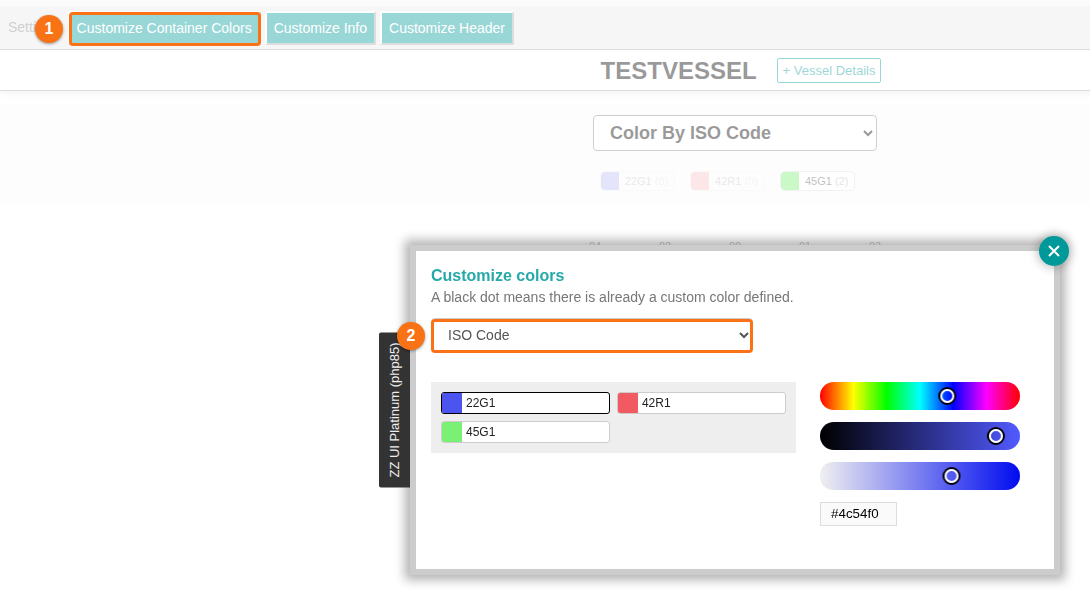
Task: Click the 22G1 legend chip
Action: click(637, 181)
